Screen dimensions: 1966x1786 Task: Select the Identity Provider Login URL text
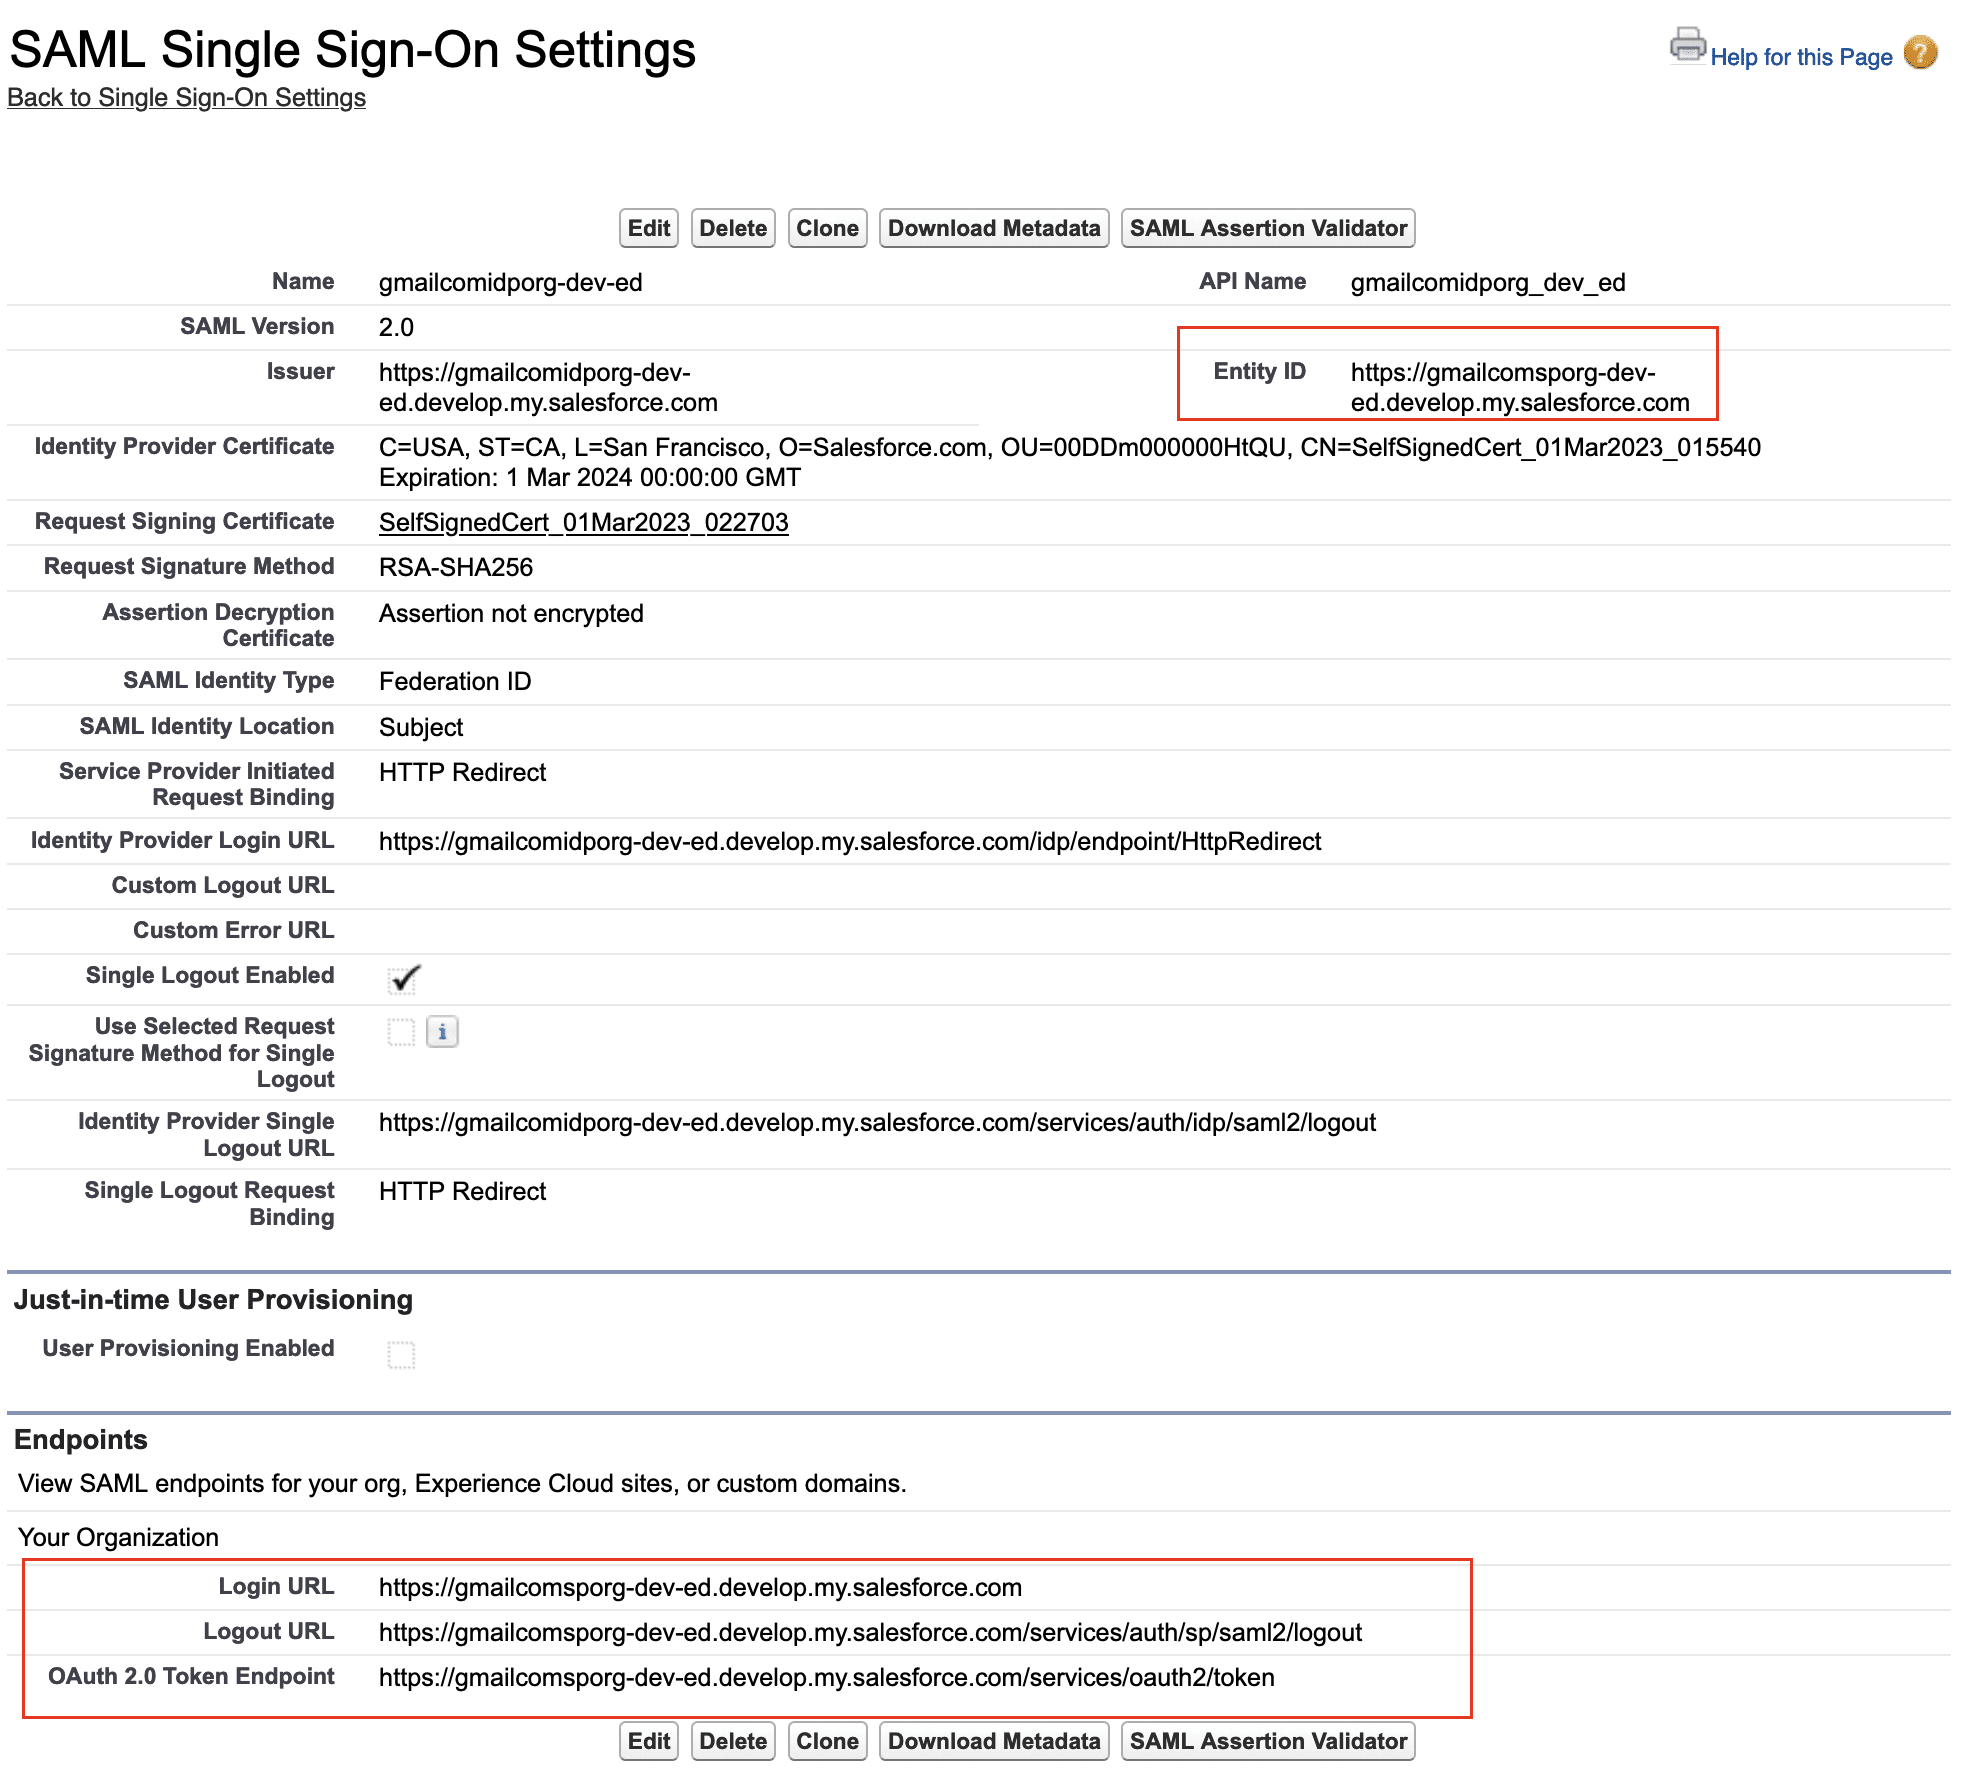[x=849, y=841]
